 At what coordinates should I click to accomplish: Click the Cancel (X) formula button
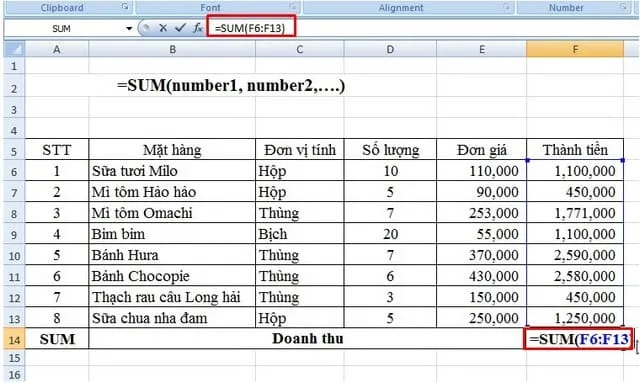pyautogui.click(x=163, y=28)
